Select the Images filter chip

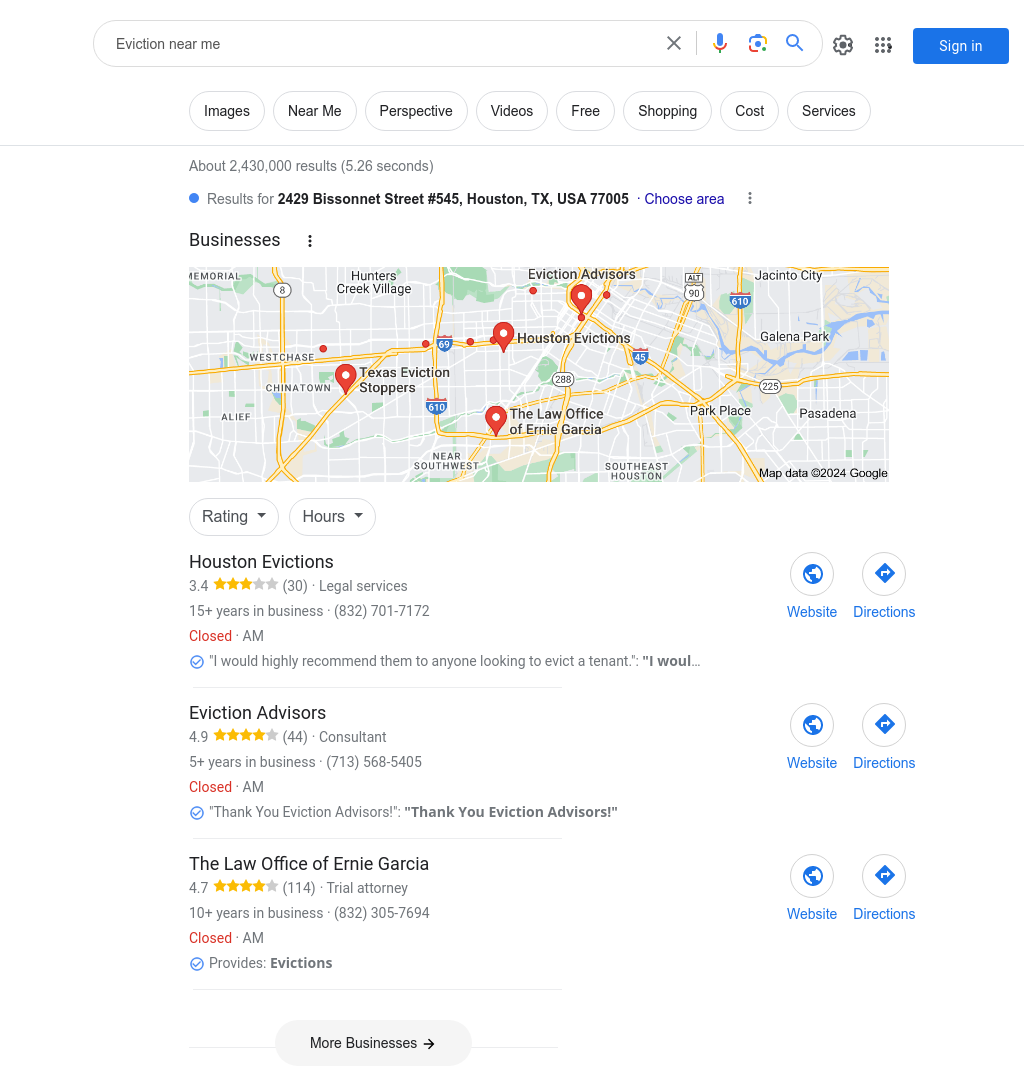tap(227, 111)
